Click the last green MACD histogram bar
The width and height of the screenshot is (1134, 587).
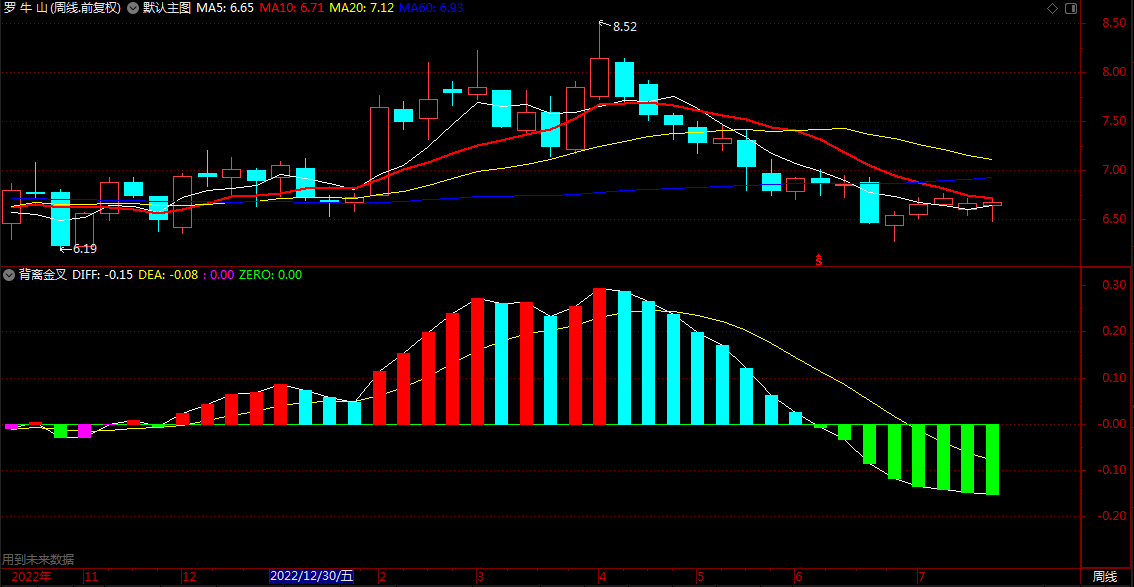(x=992, y=460)
